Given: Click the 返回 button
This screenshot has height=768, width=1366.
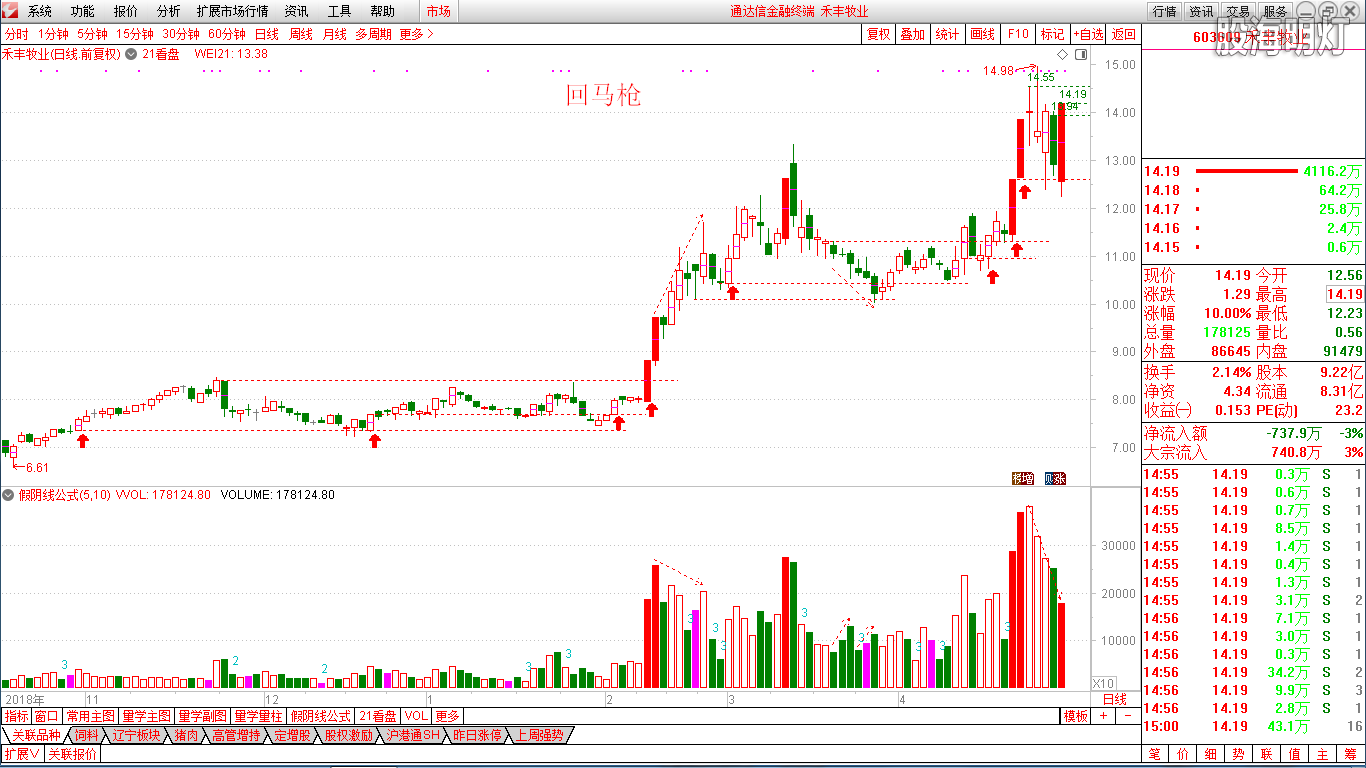Looking at the screenshot, I should (1124, 34).
